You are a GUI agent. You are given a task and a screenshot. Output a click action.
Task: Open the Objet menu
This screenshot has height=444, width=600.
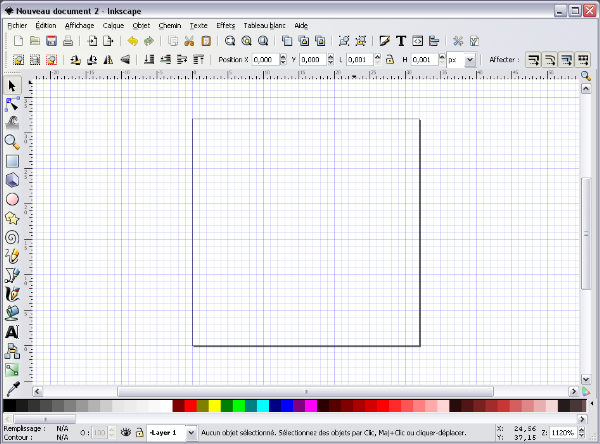point(141,25)
